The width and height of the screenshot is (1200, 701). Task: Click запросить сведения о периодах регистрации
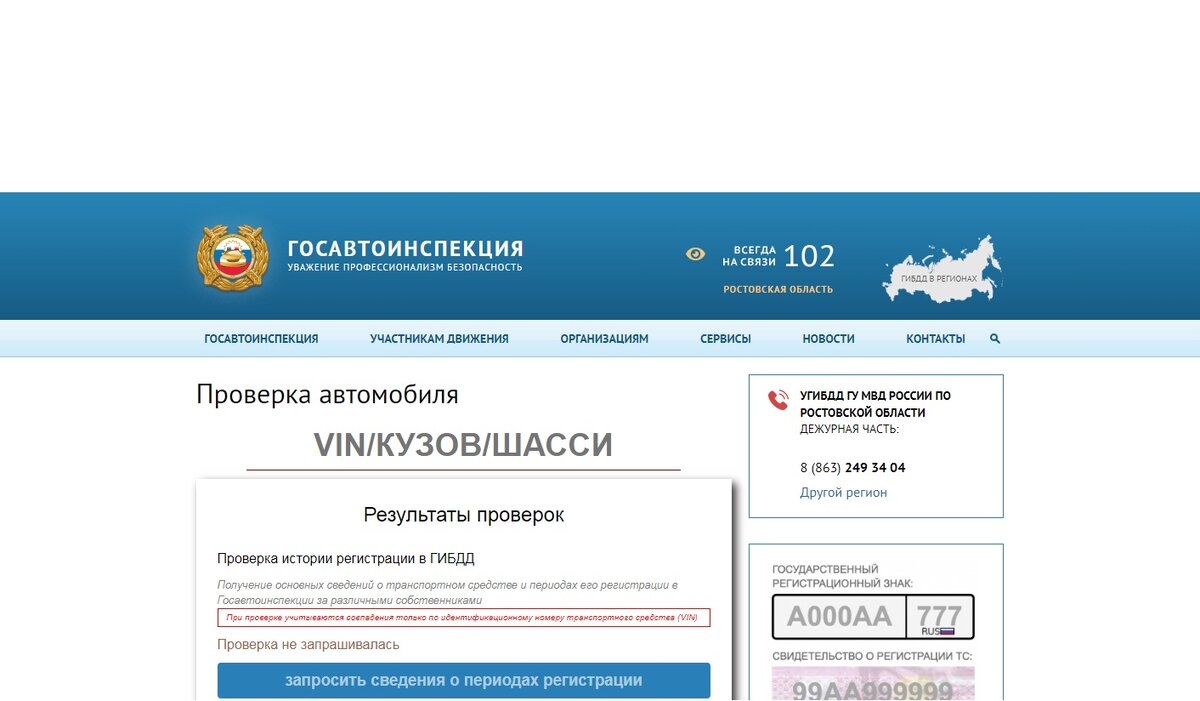(463, 680)
